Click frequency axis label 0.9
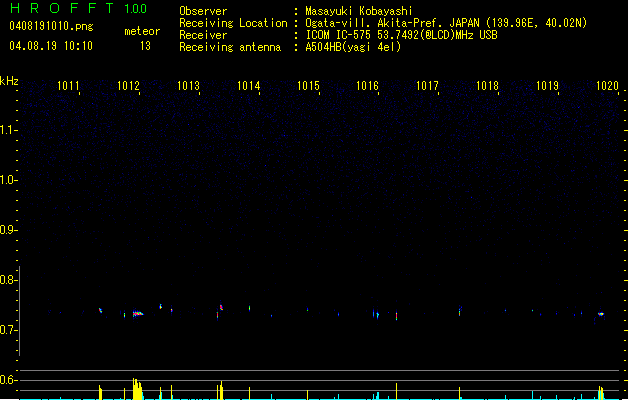 tap(8, 230)
